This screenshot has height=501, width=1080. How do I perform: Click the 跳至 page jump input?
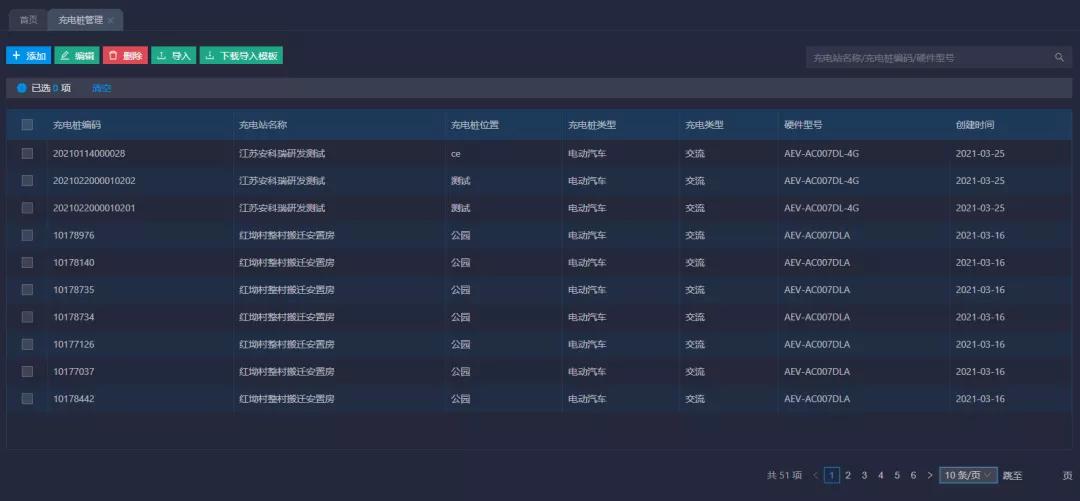(x=1043, y=476)
